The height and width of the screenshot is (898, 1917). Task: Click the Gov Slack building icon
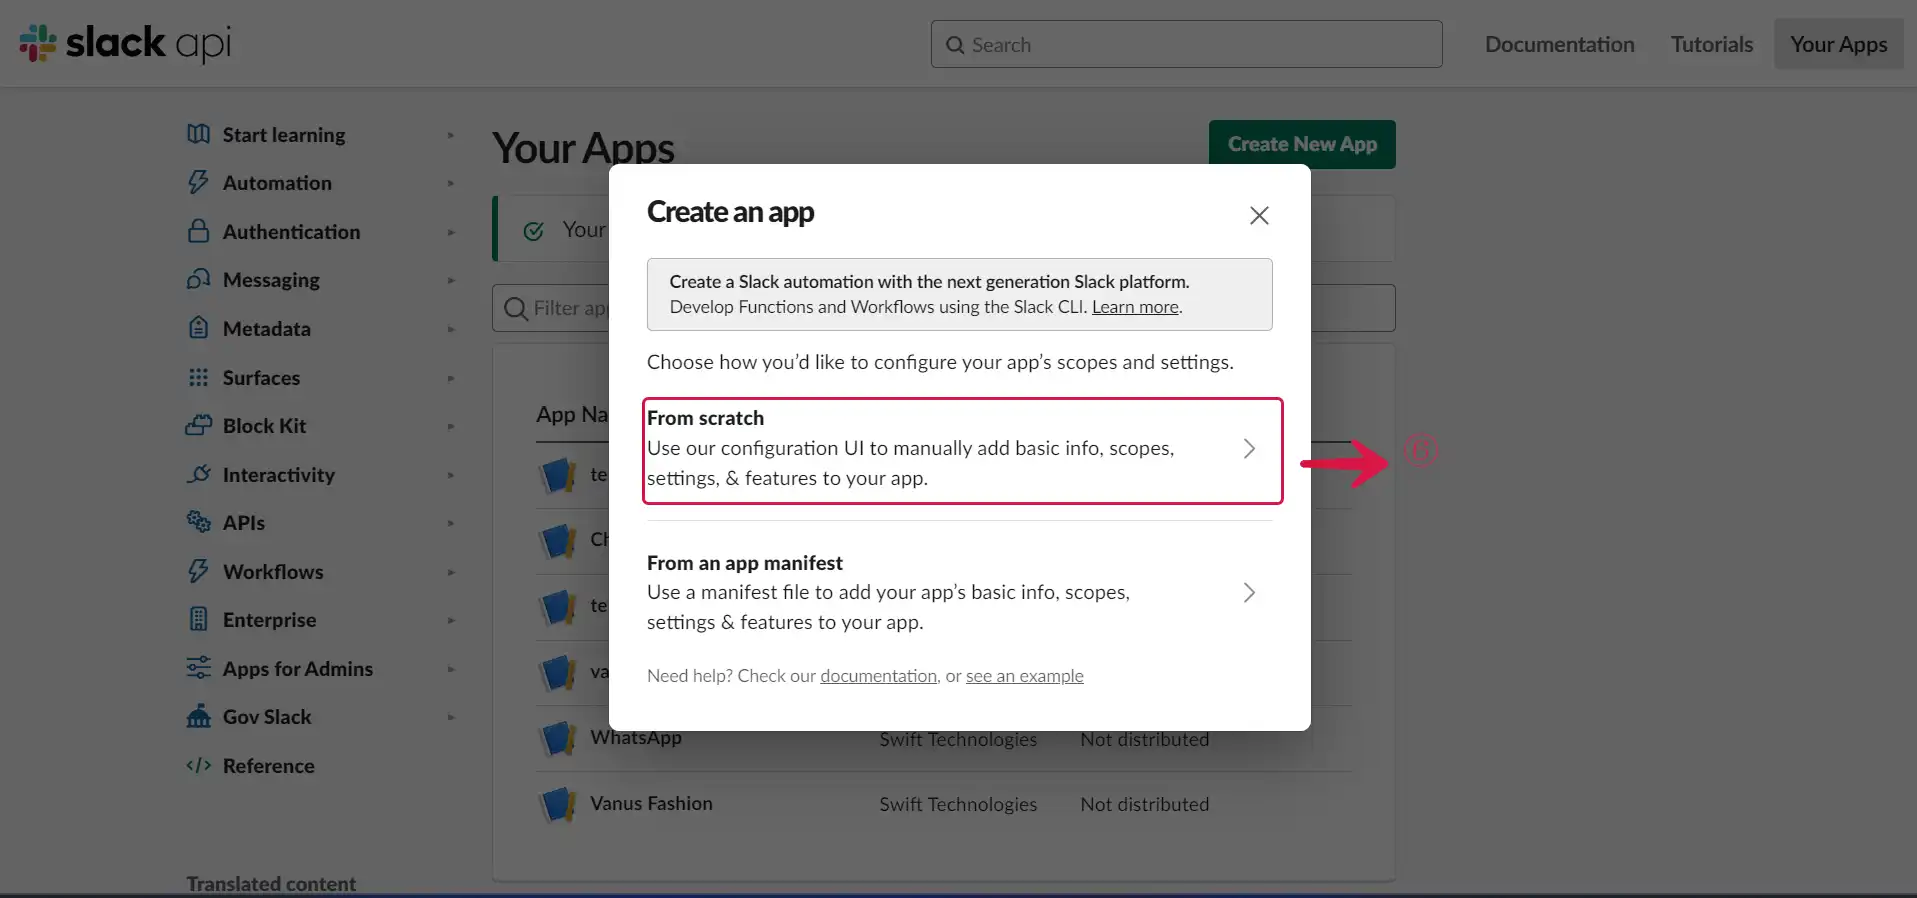point(198,716)
